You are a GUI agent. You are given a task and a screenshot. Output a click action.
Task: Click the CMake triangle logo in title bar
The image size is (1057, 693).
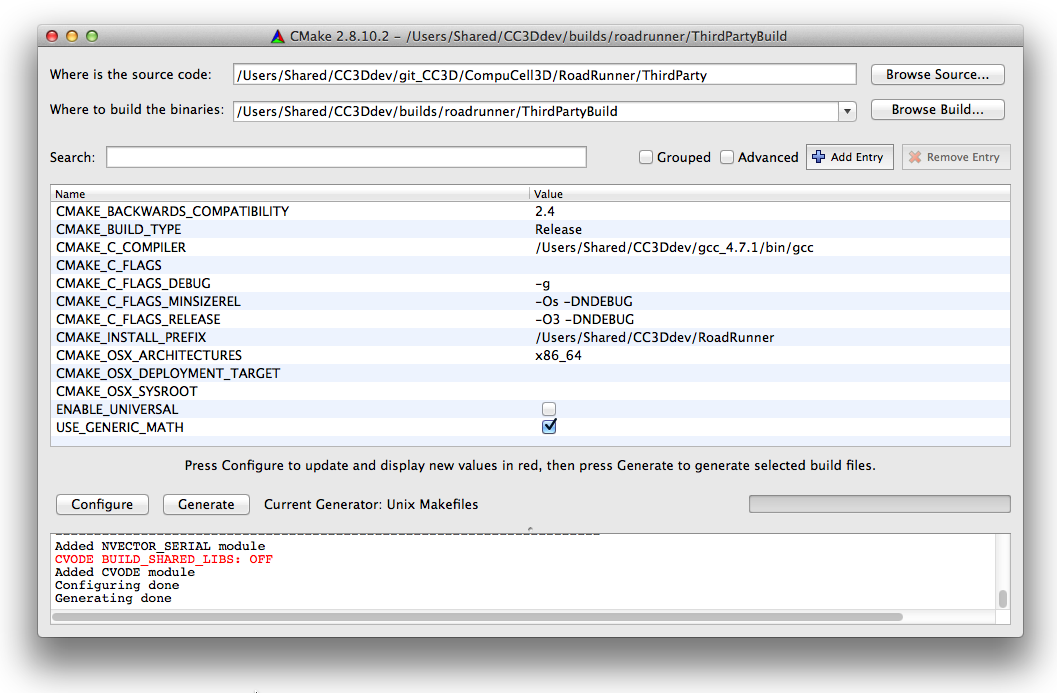click(x=278, y=36)
